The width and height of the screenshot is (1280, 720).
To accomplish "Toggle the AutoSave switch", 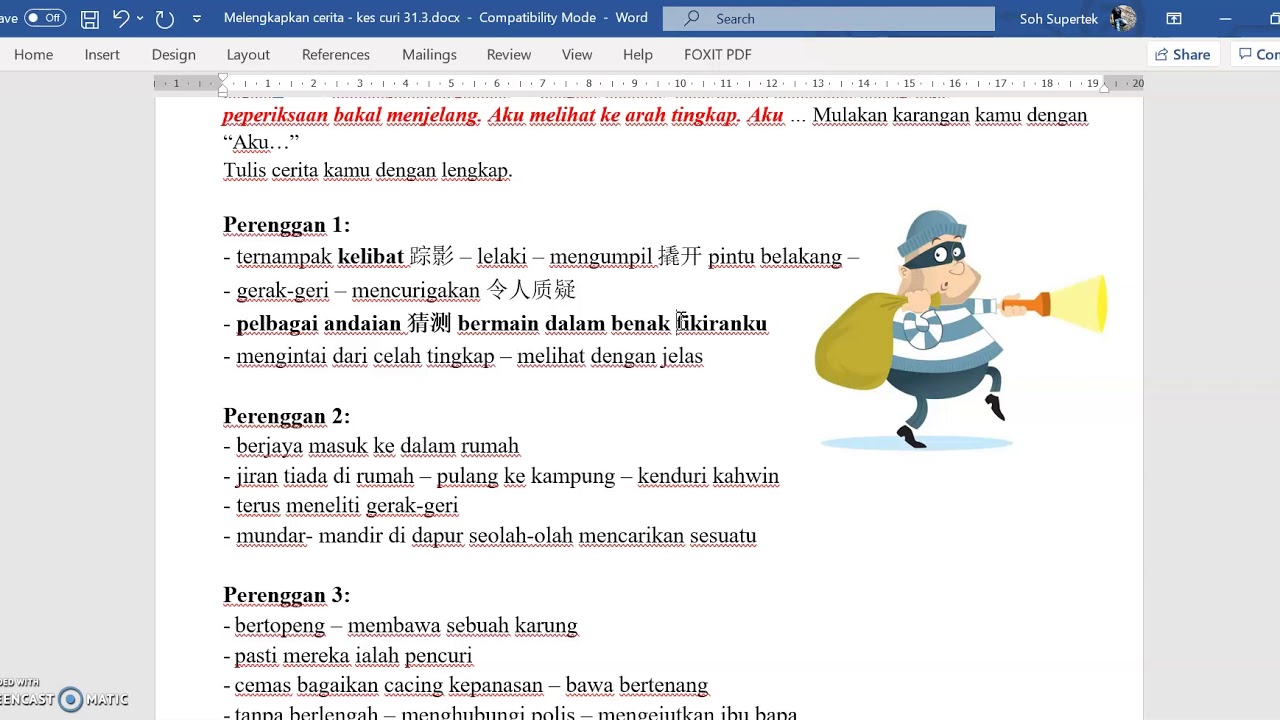I will click(x=45, y=18).
